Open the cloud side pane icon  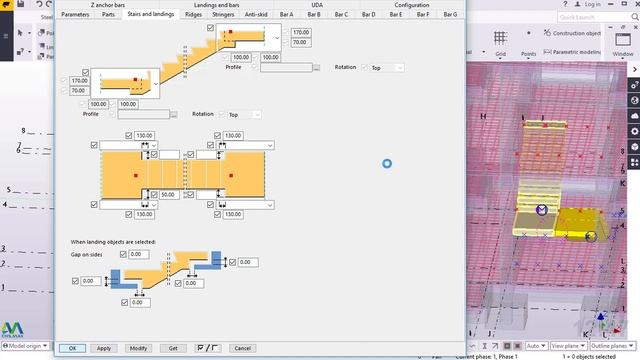point(634,116)
